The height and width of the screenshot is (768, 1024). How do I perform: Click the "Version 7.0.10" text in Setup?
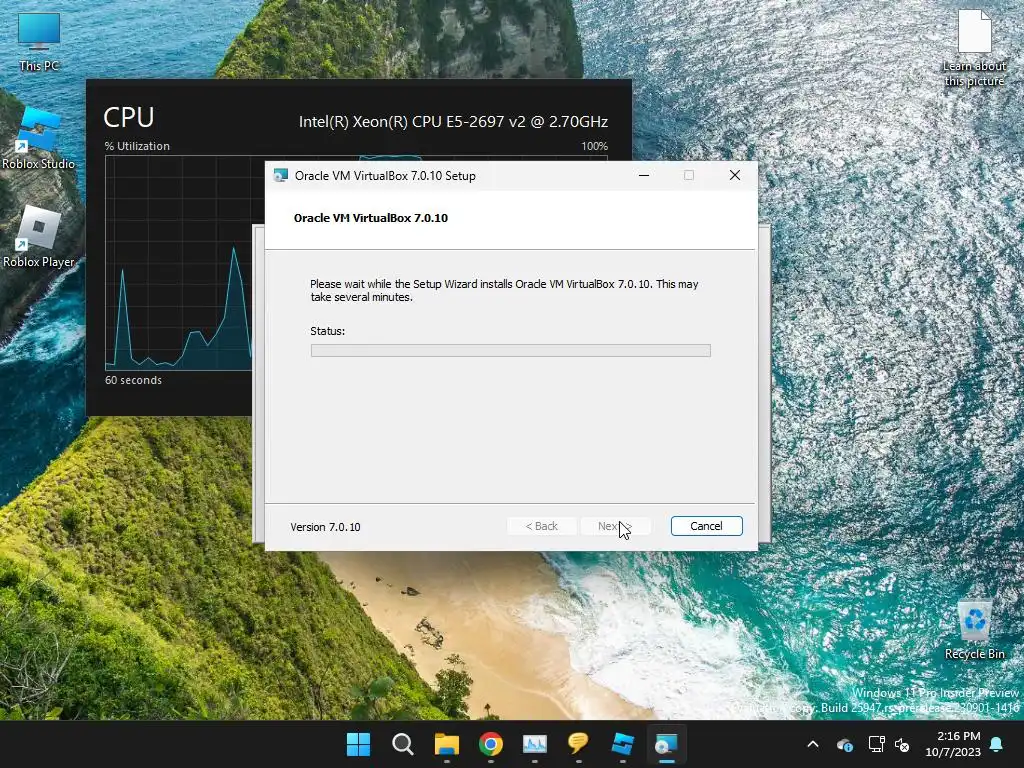[325, 527]
